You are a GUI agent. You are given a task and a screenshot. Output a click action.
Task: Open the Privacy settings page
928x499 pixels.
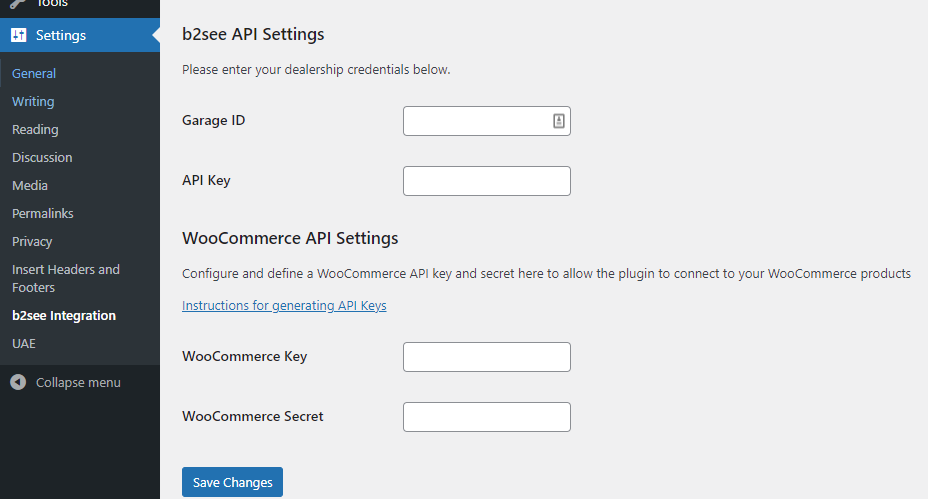pos(32,241)
